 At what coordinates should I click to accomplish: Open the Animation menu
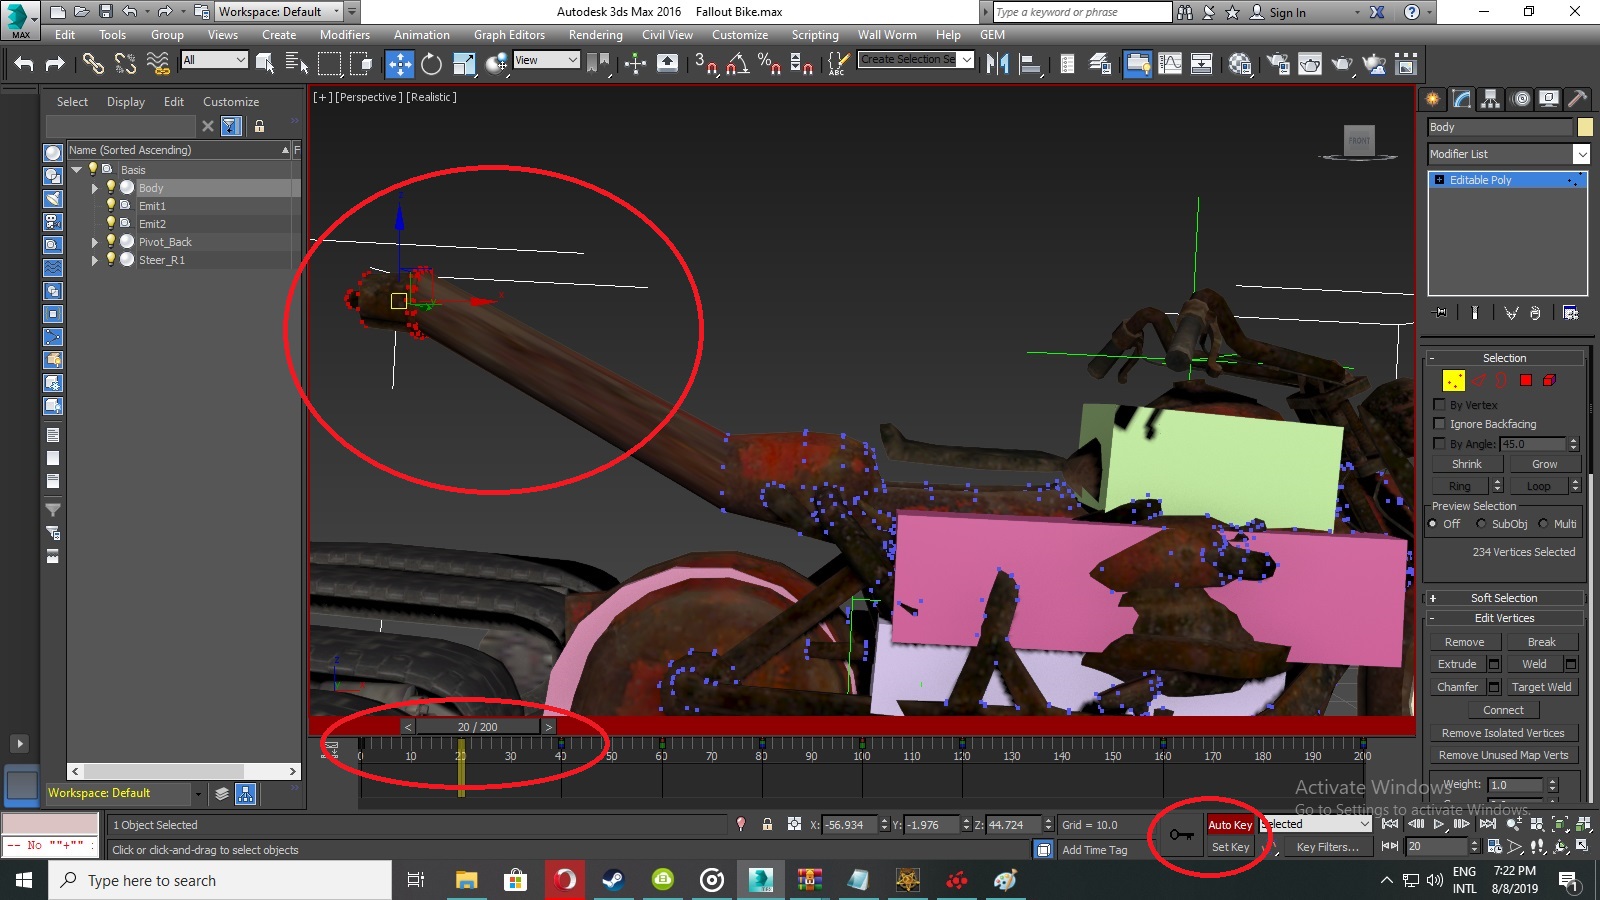421,35
